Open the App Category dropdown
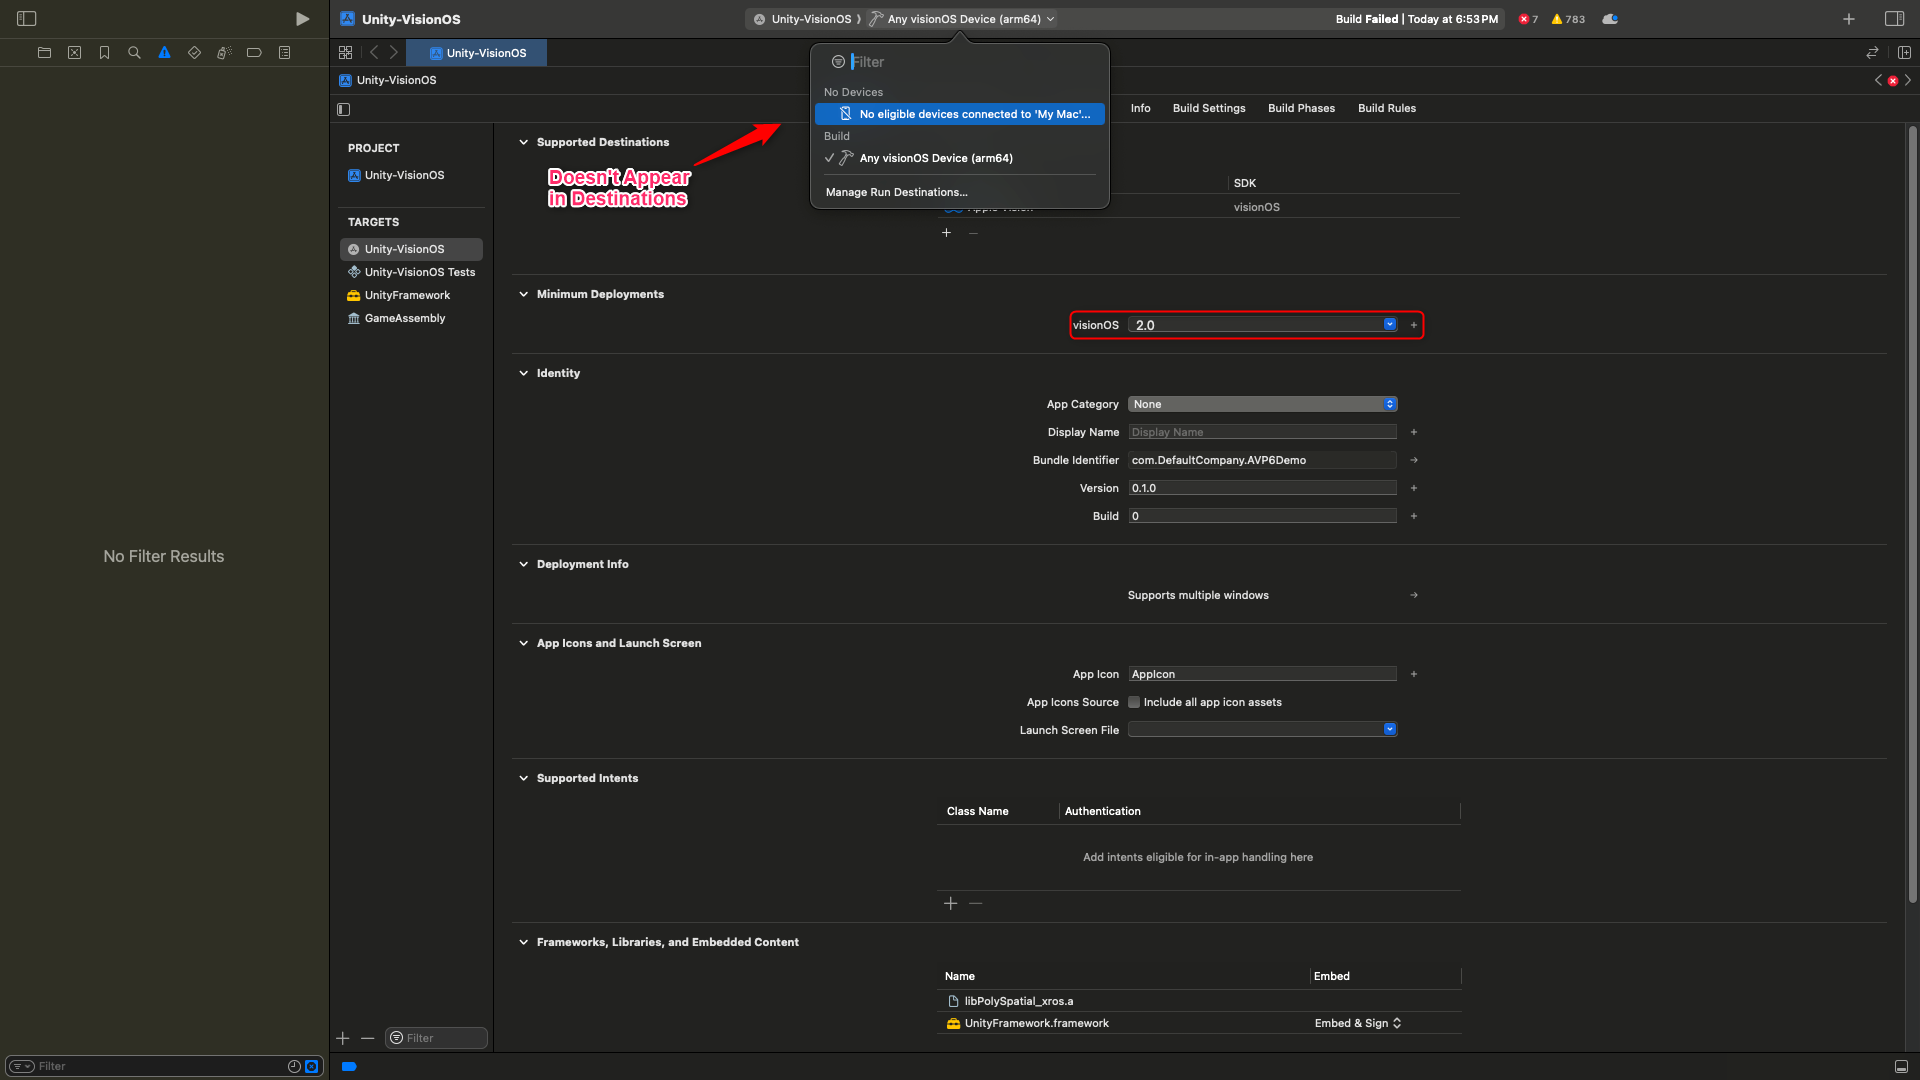This screenshot has width=1920, height=1080. click(1262, 404)
